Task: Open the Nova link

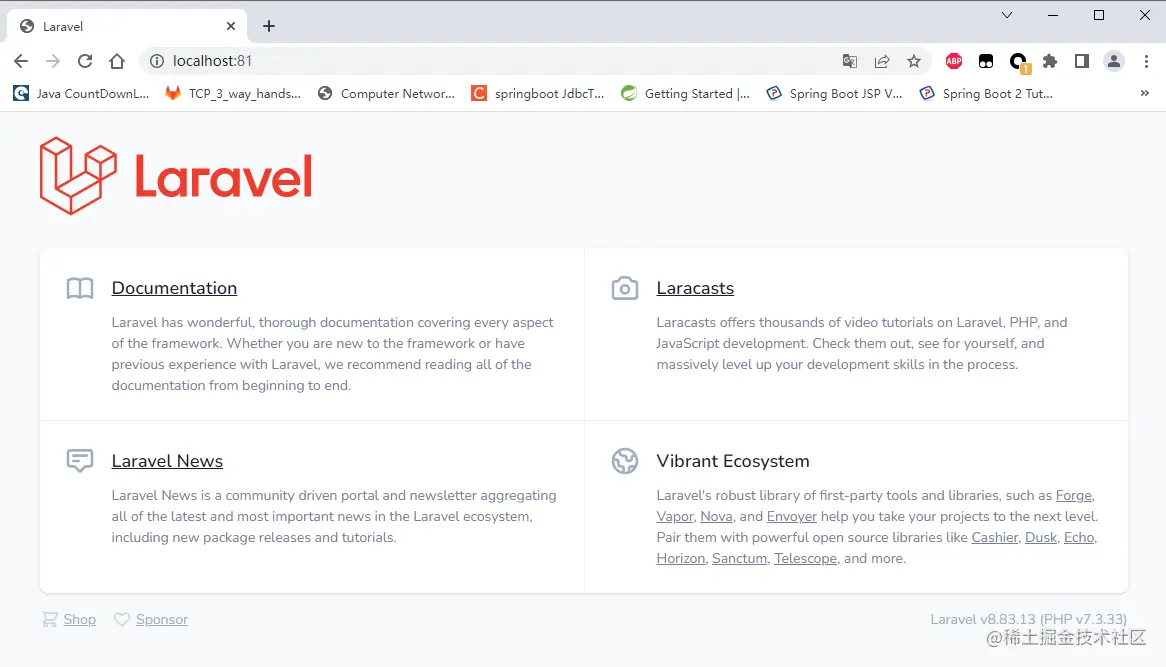Action: click(x=716, y=516)
